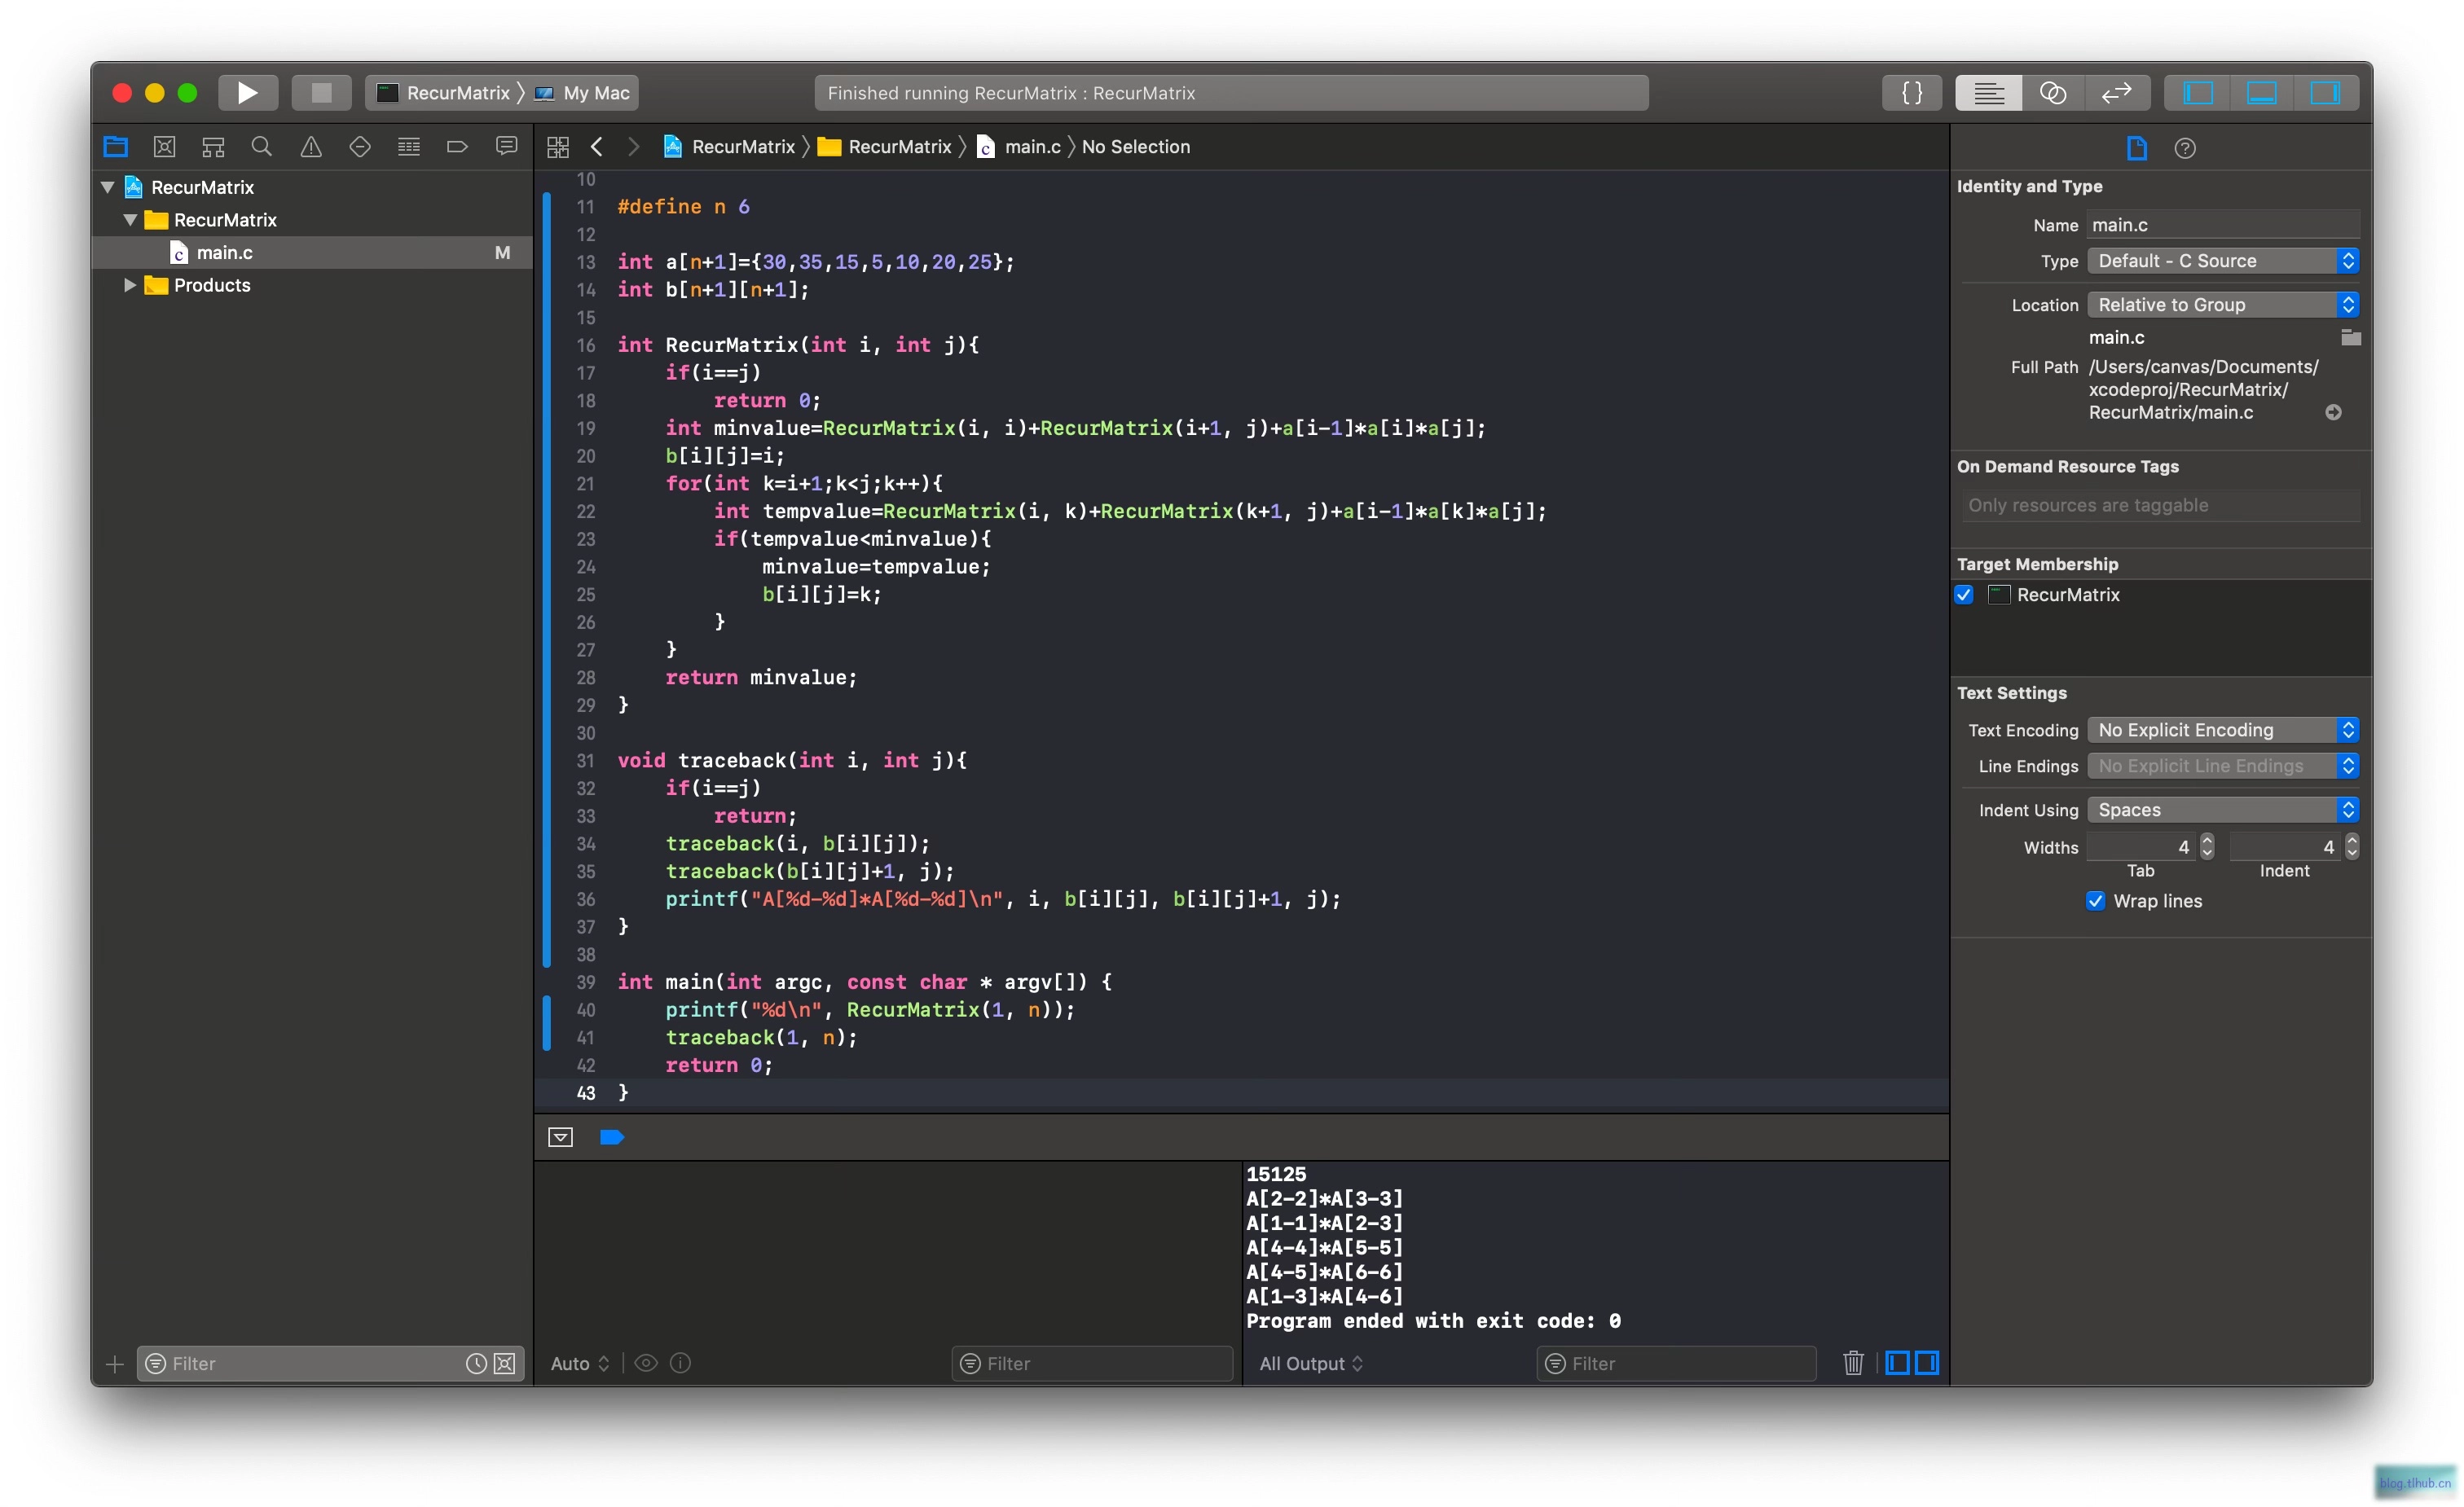Show the version editor

(2116, 93)
